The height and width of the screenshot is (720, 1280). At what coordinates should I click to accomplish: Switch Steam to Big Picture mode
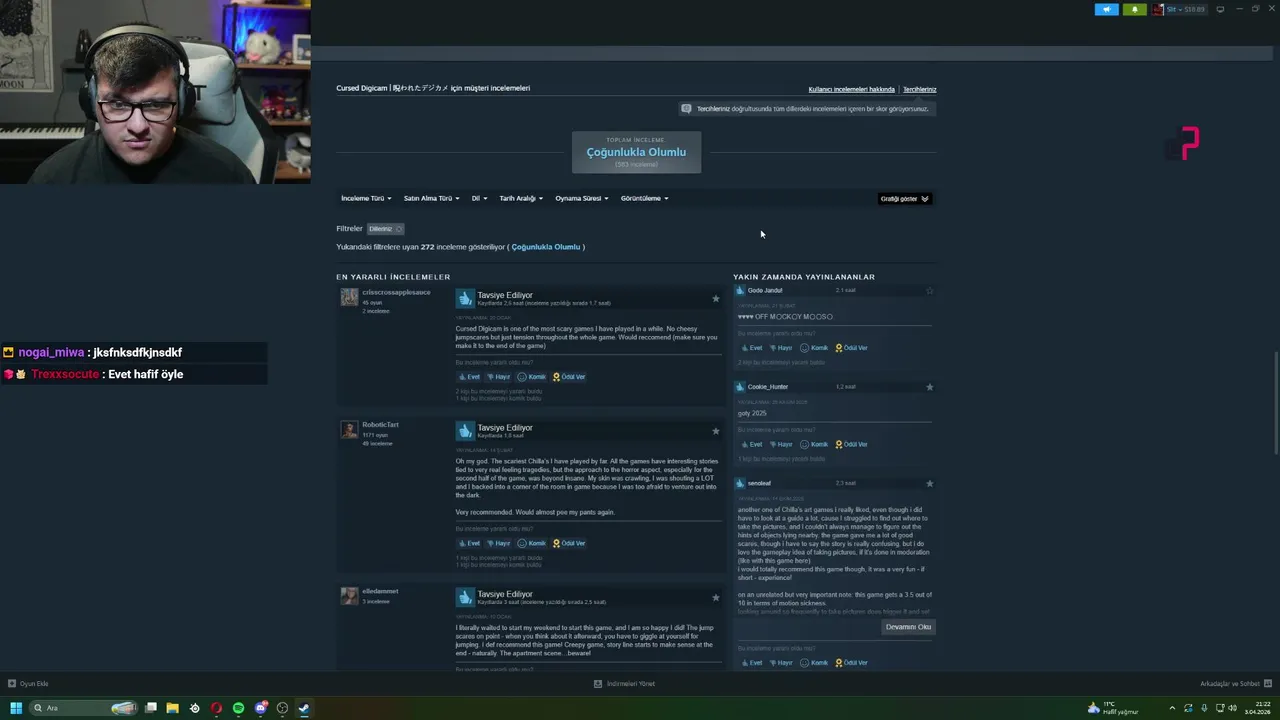tap(1220, 9)
